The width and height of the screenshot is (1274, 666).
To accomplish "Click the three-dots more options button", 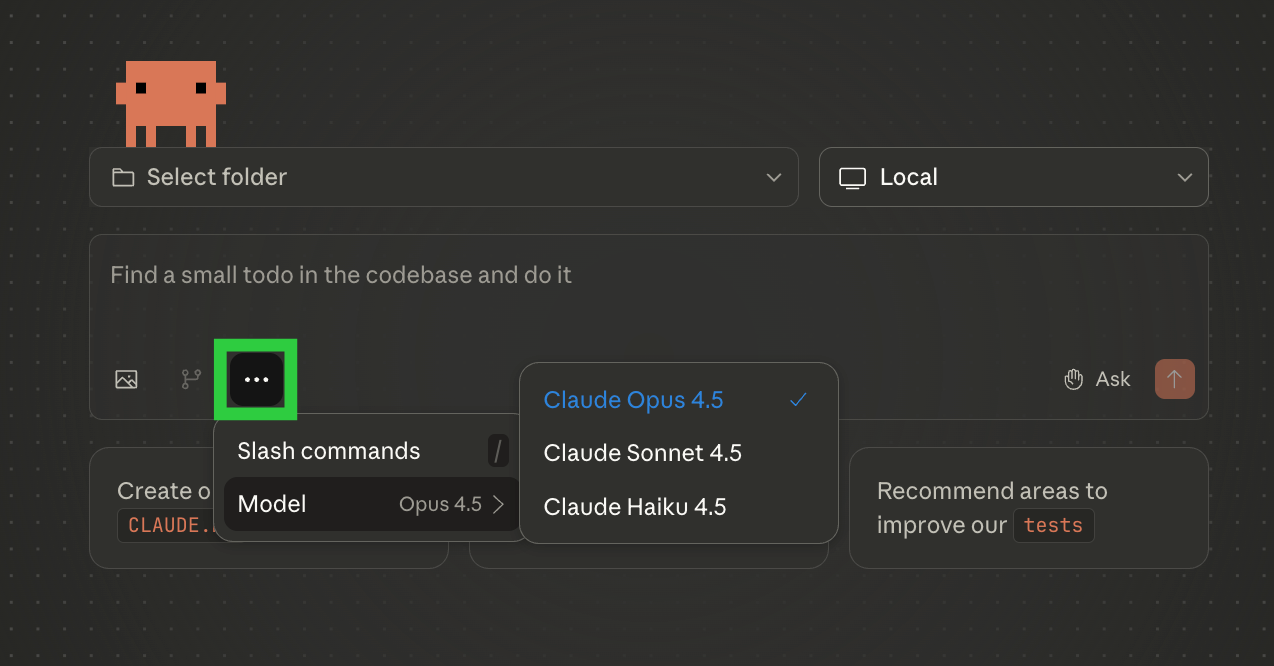I will [x=257, y=380].
